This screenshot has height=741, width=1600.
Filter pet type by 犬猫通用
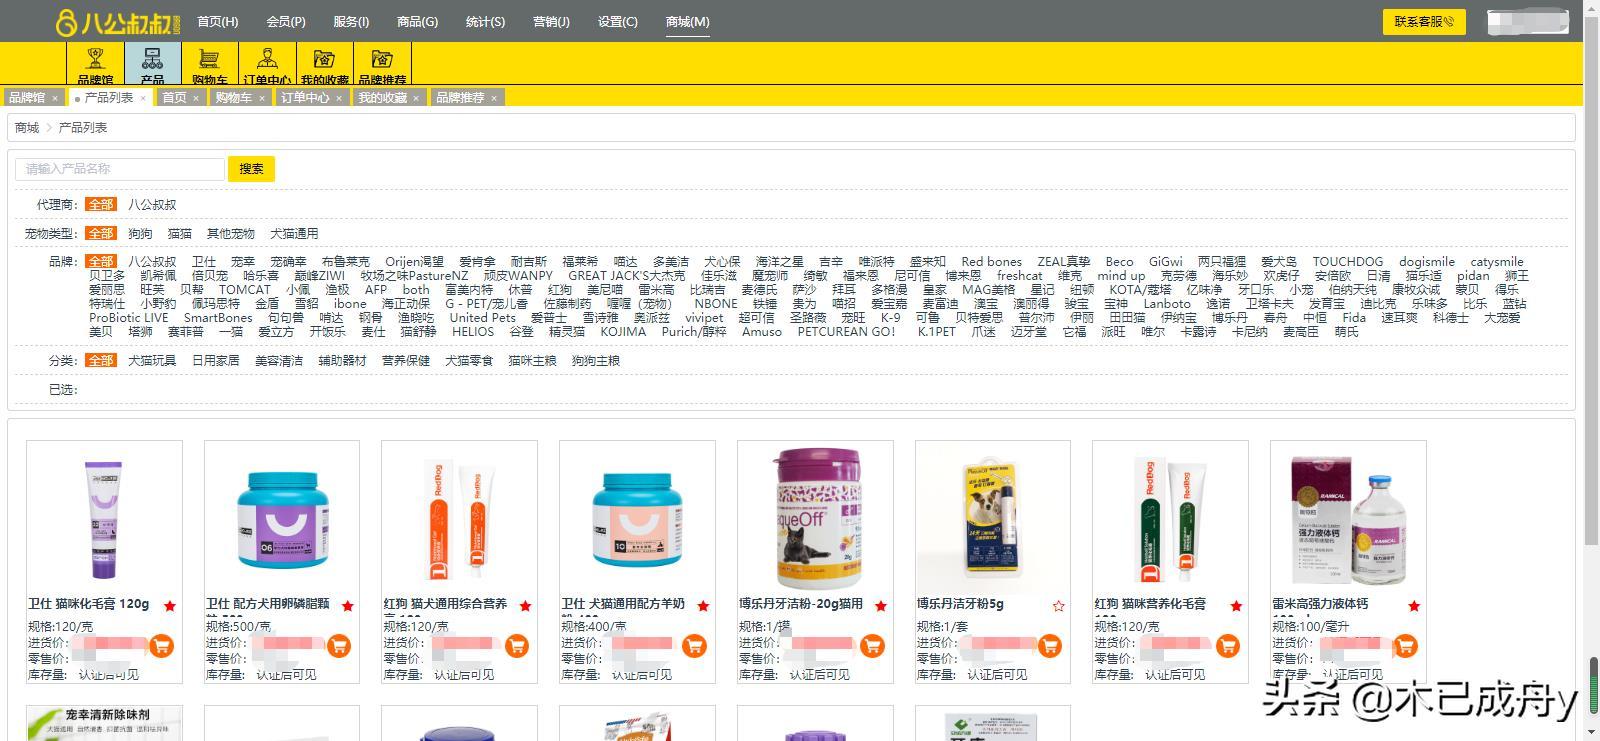click(294, 233)
